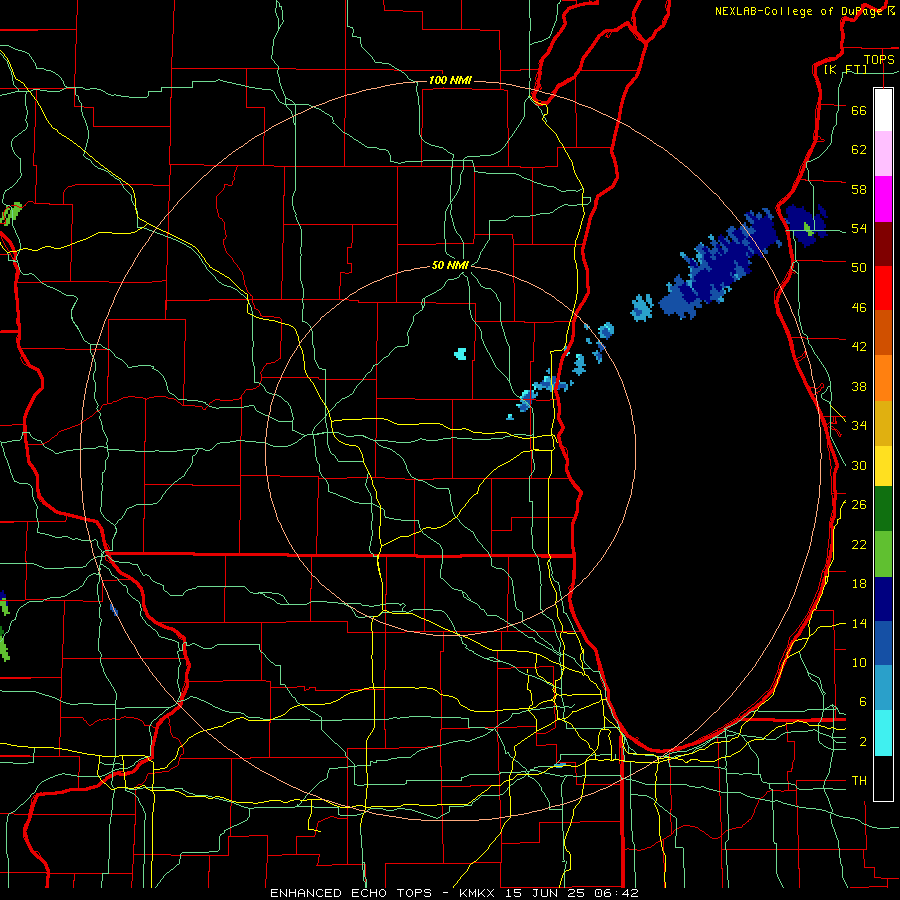Click the "100 NMI" range ring label
This screenshot has width=900, height=900.
450,80
